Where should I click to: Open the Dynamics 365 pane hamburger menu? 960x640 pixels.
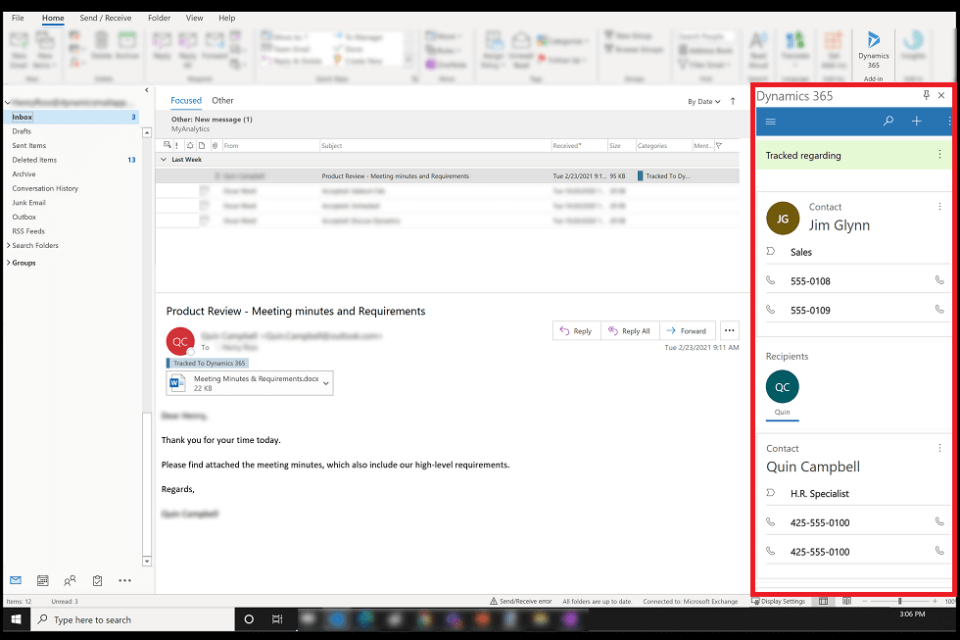[x=770, y=121]
